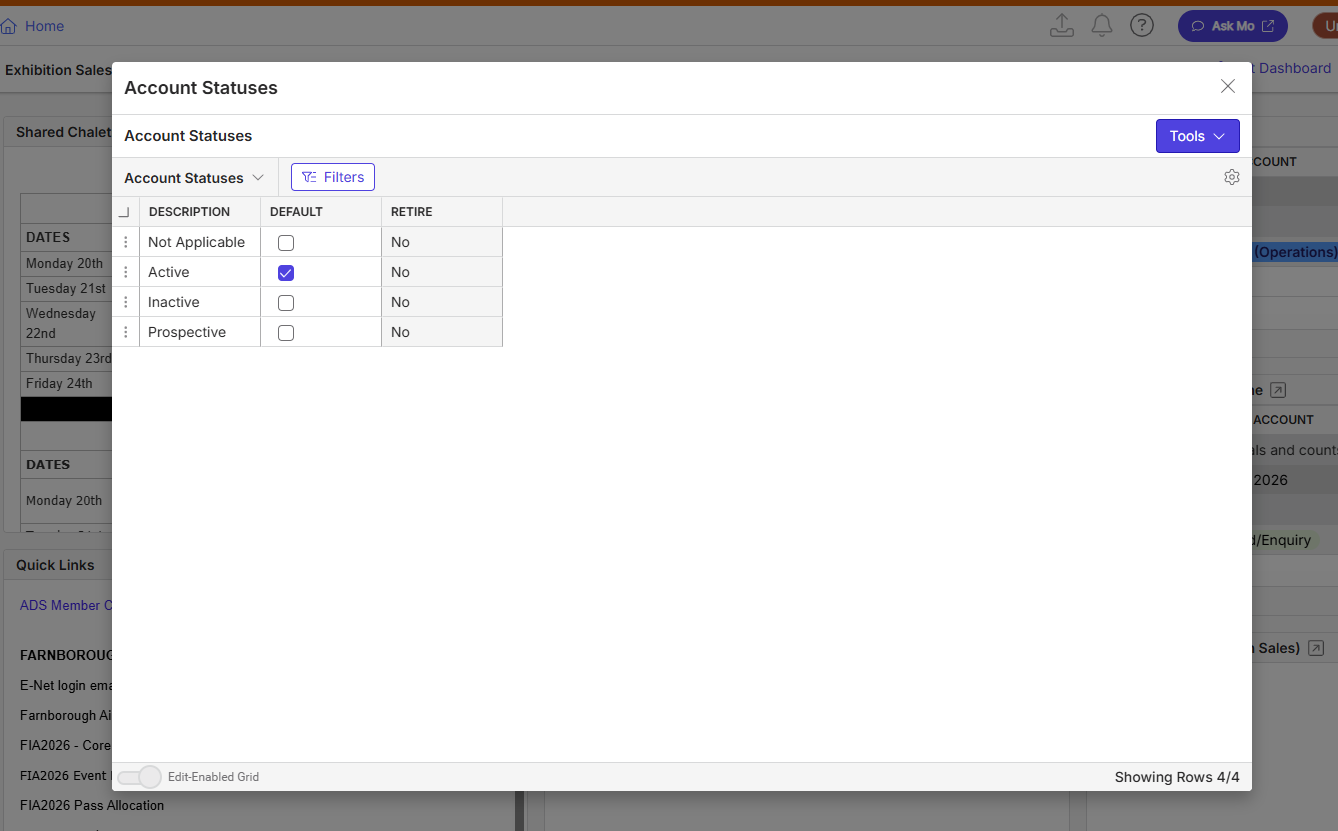The height and width of the screenshot is (831, 1338).
Task: Untick Default checkbox for Active
Action: [x=286, y=272]
